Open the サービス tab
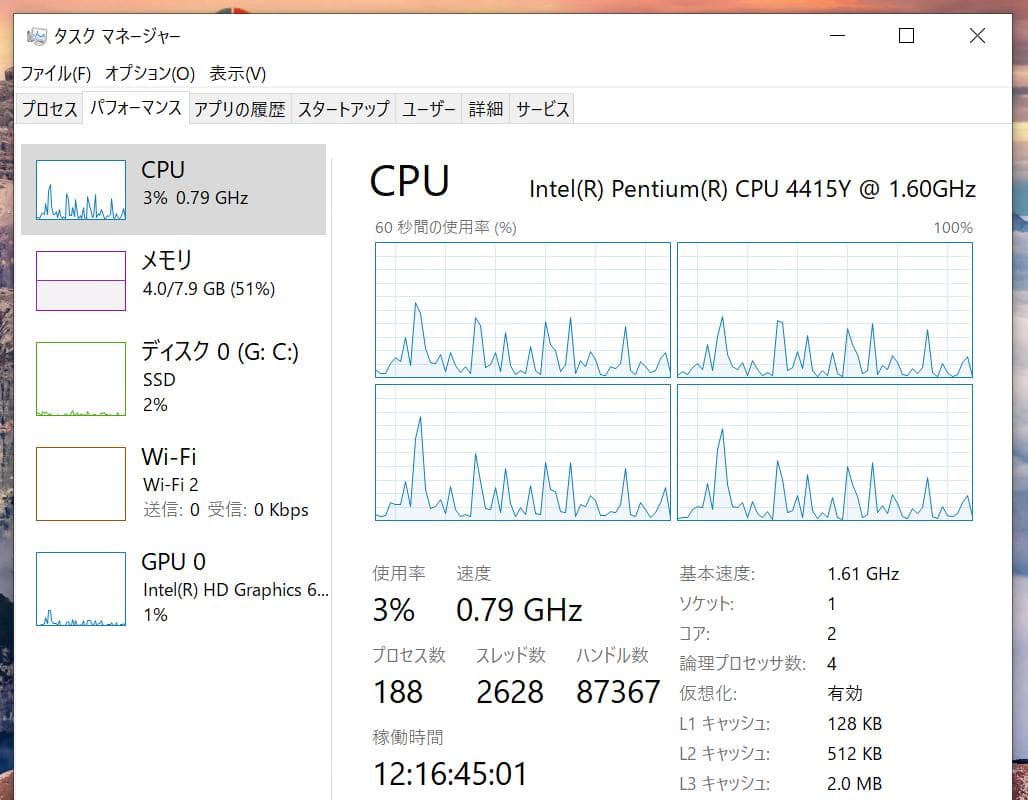 click(x=541, y=108)
